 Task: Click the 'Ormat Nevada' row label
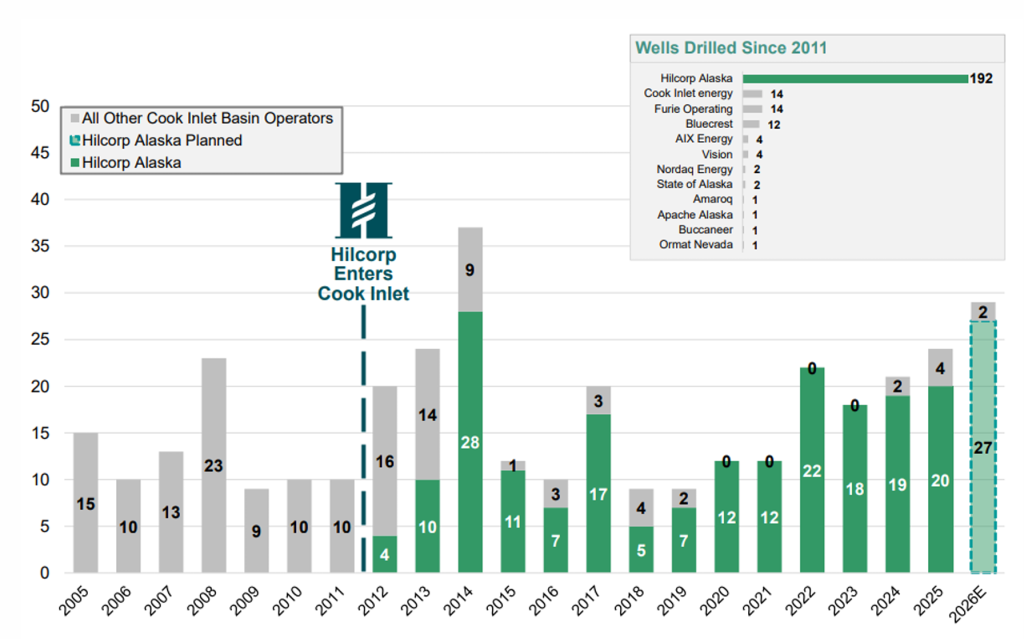696,245
